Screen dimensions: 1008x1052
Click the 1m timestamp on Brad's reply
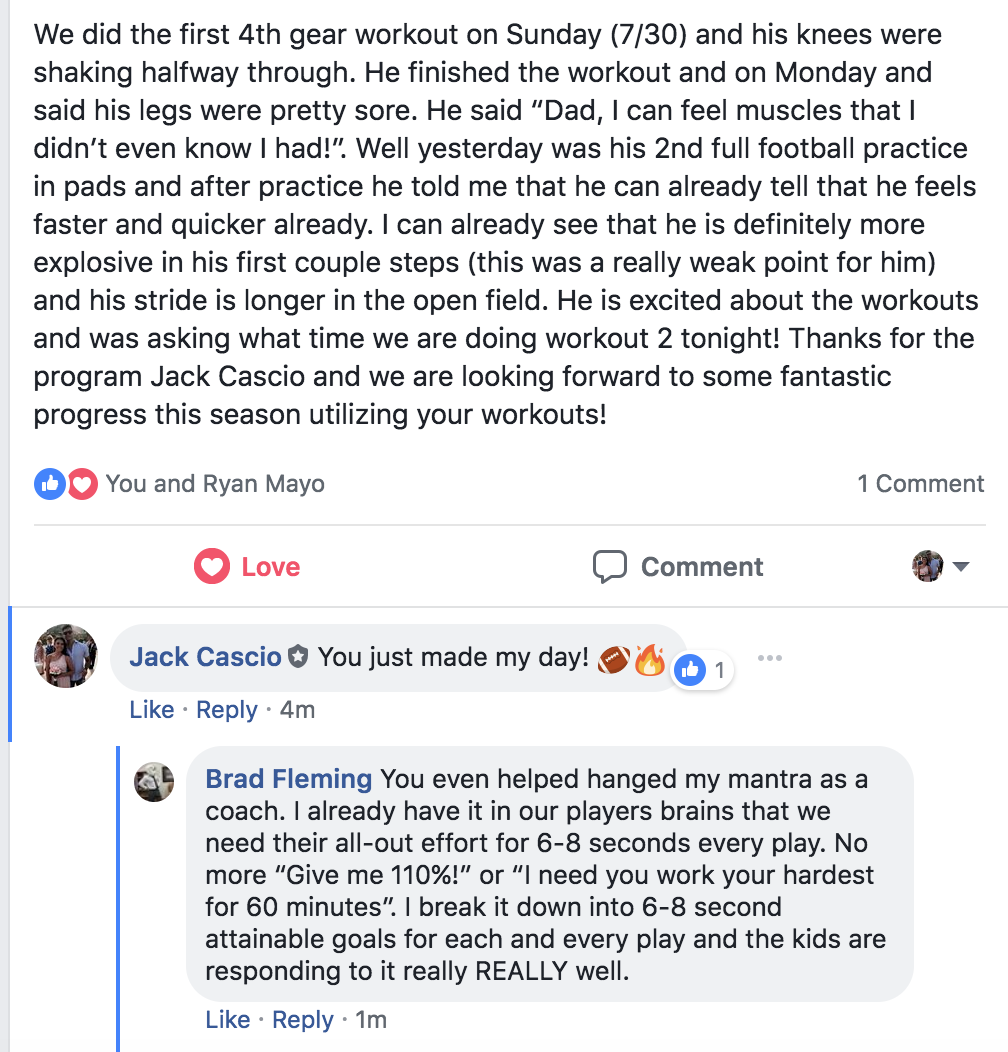[370, 1020]
